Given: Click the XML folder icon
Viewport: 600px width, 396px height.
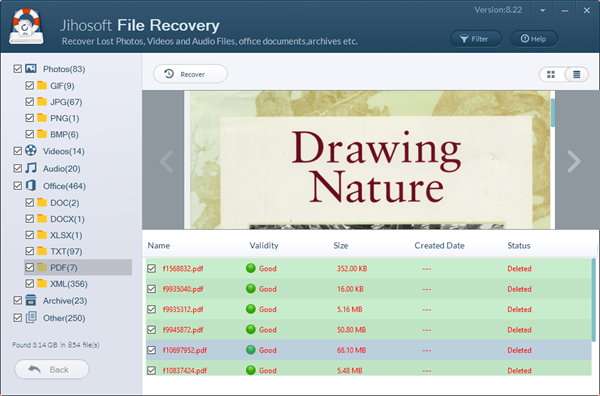Looking at the screenshot, I should (42, 283).
